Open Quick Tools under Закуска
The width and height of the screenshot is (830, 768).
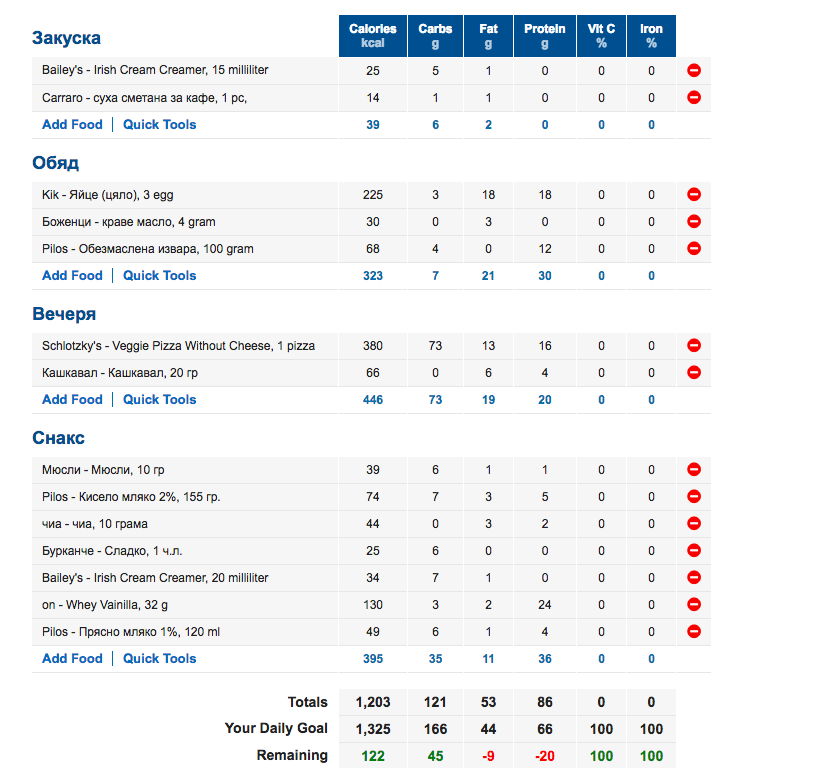pyautogui.click(x=159, y=125)
